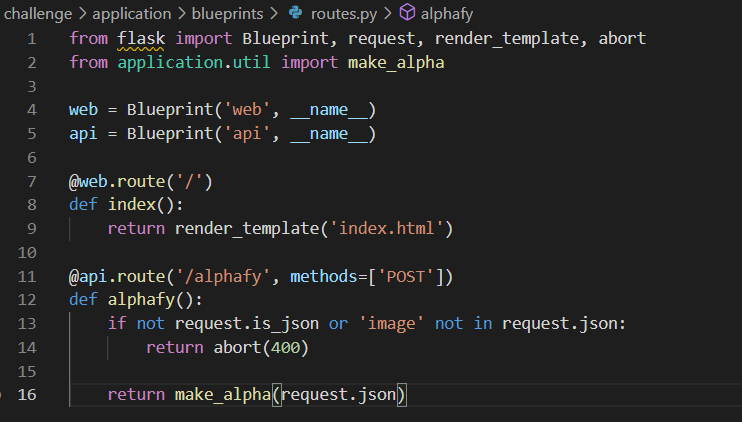Expand chevron after routes.py breadcrumb

click(x=388, y=14)
